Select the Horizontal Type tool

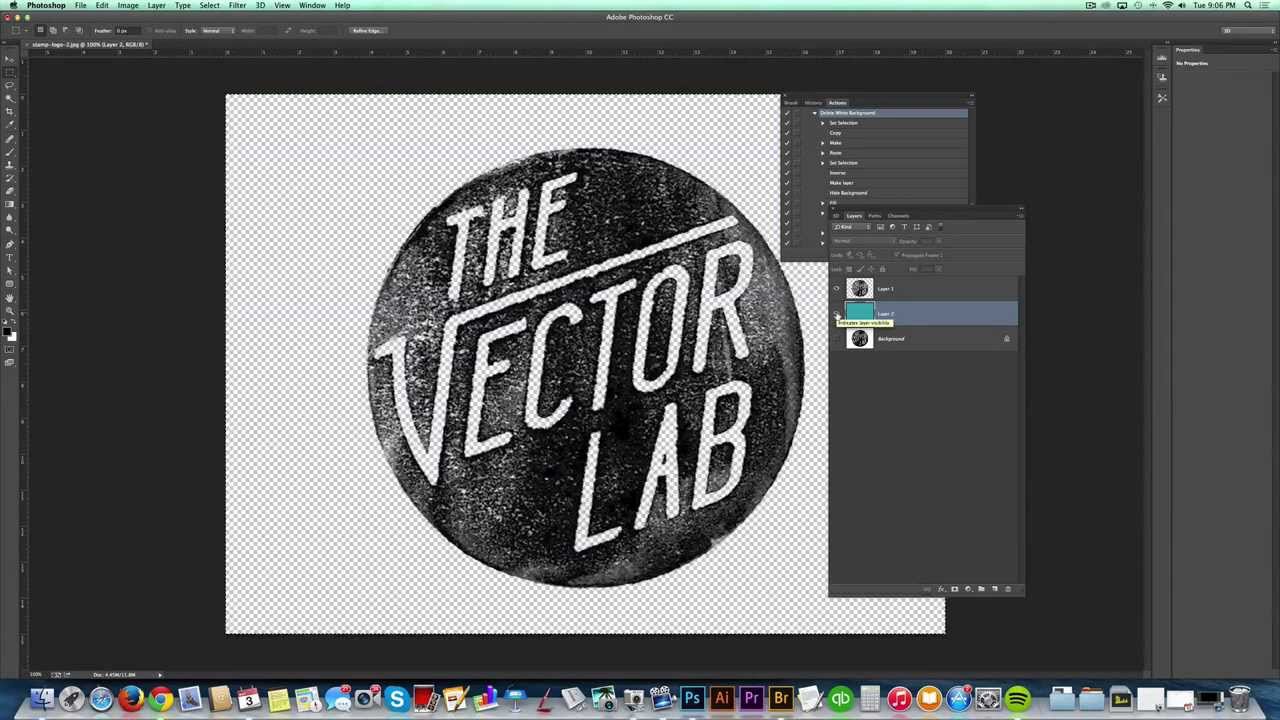coord(10,257)
